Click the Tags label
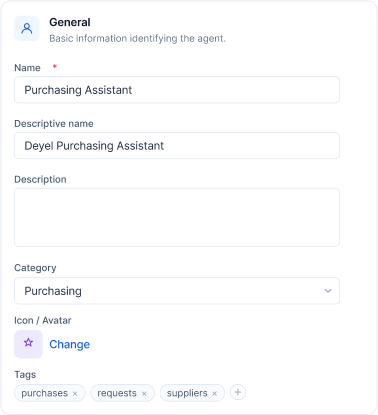 point(25,375)
